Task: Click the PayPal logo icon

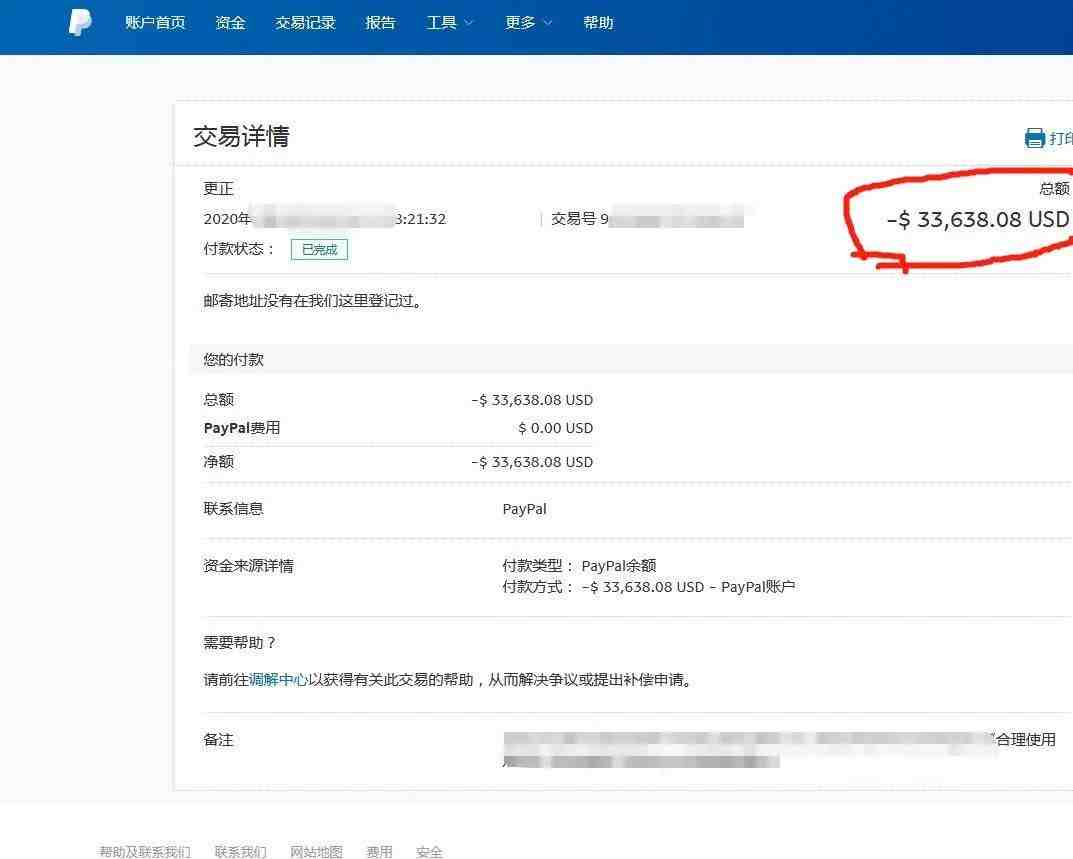Action: 80,22
